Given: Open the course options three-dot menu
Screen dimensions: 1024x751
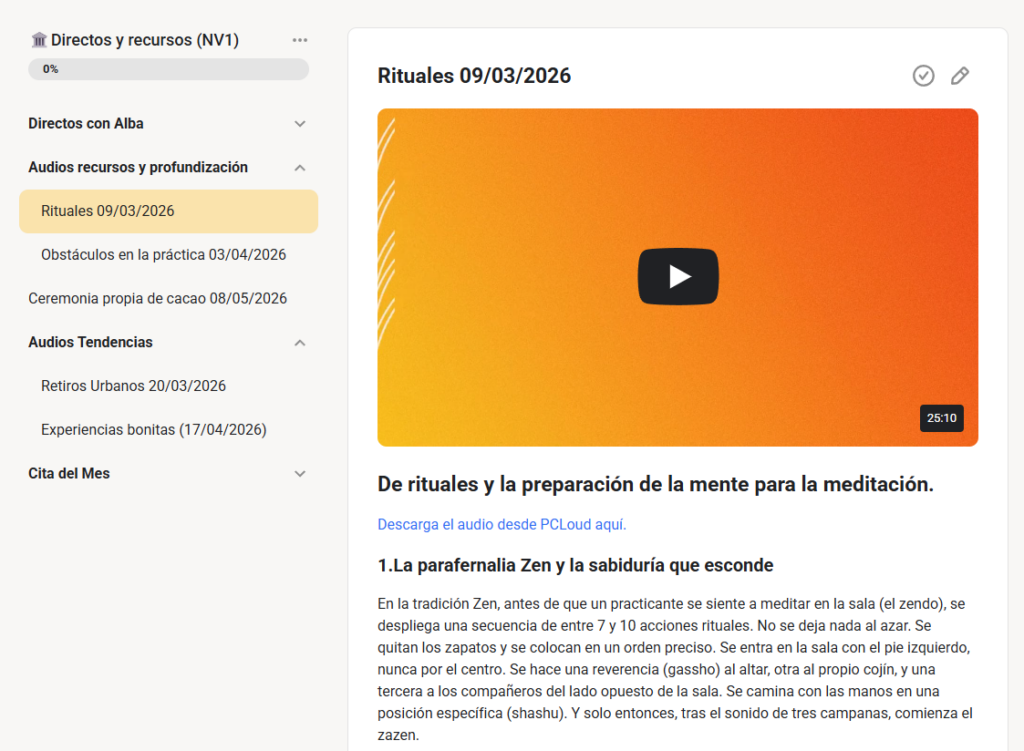Looking at the screenshot, I should tap(300, 40).
